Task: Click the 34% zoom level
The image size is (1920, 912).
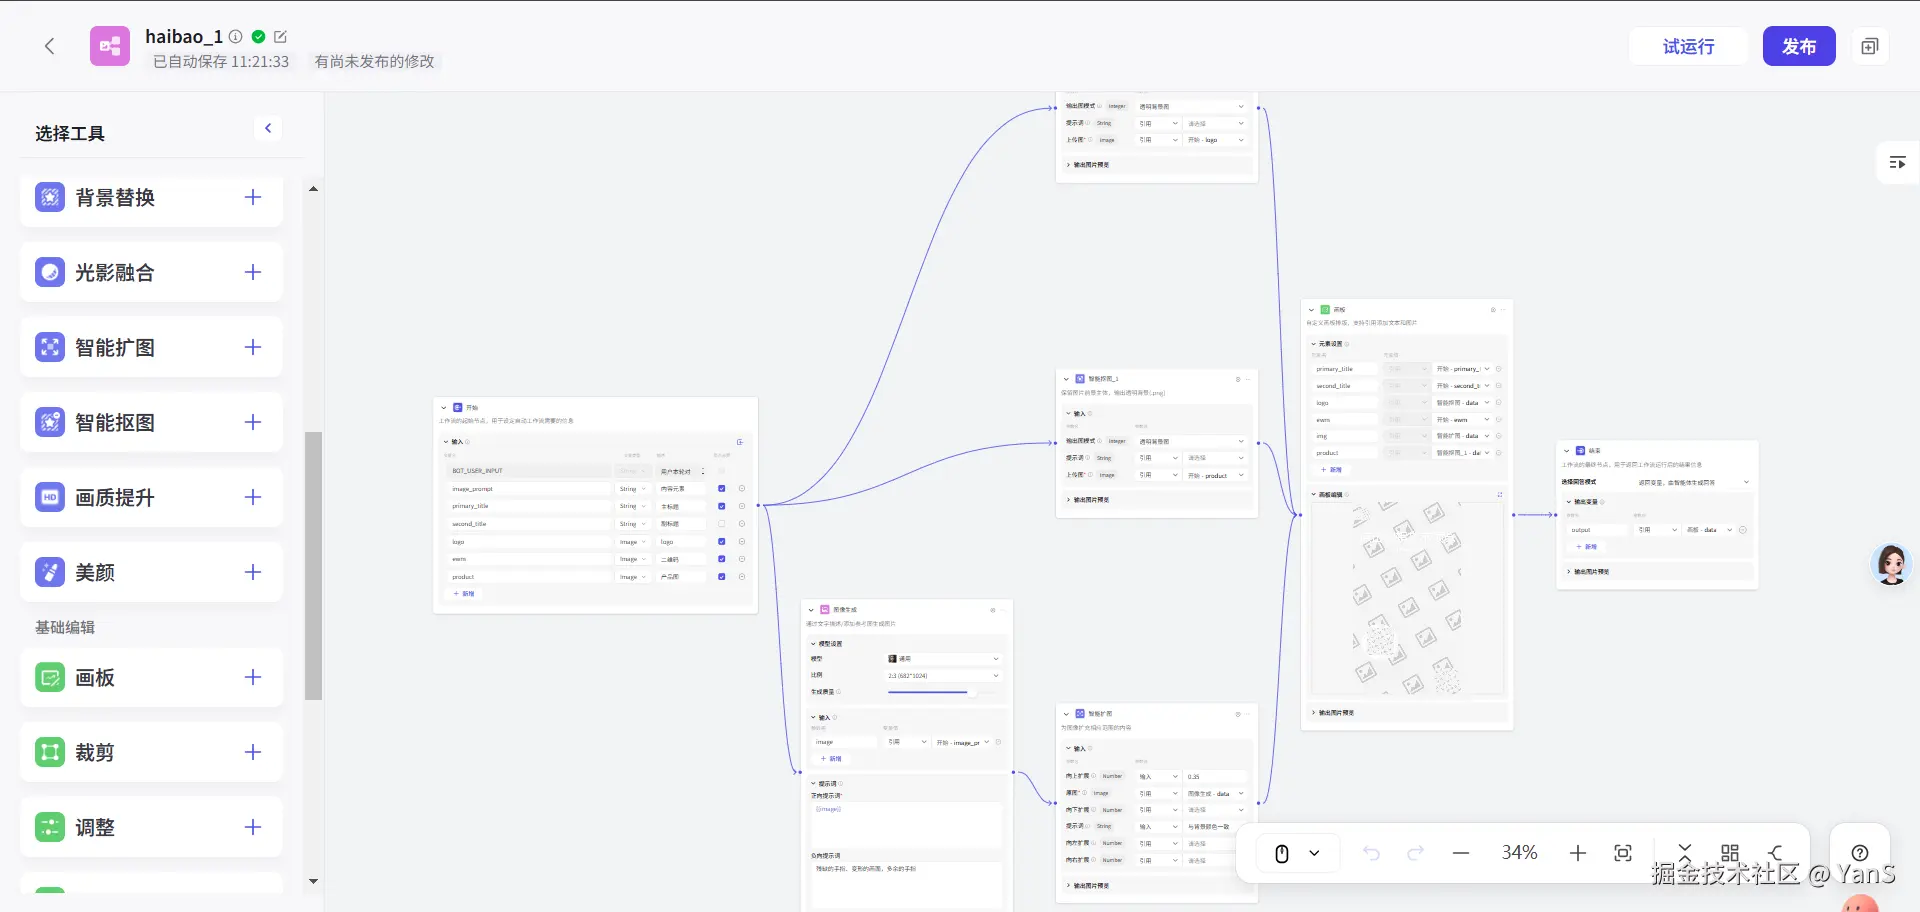Action: coord(1519,853)
